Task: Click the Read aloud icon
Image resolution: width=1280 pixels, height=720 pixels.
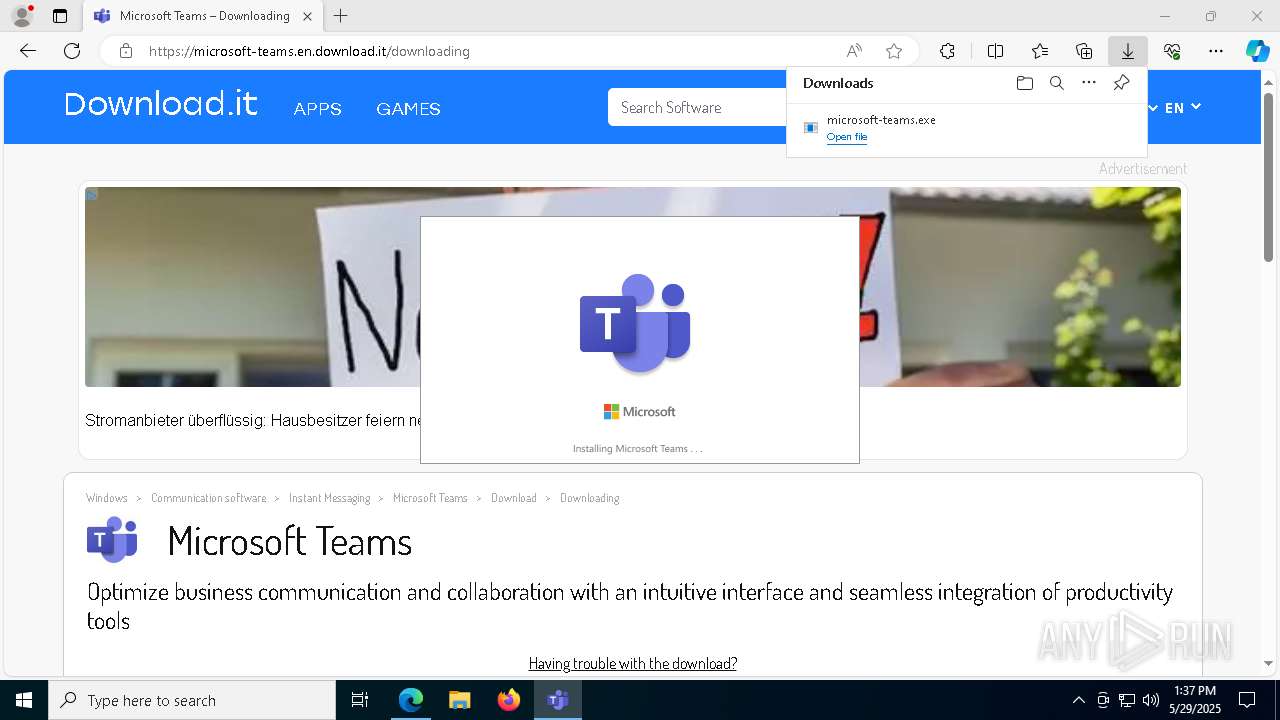Action: (854, 51)
